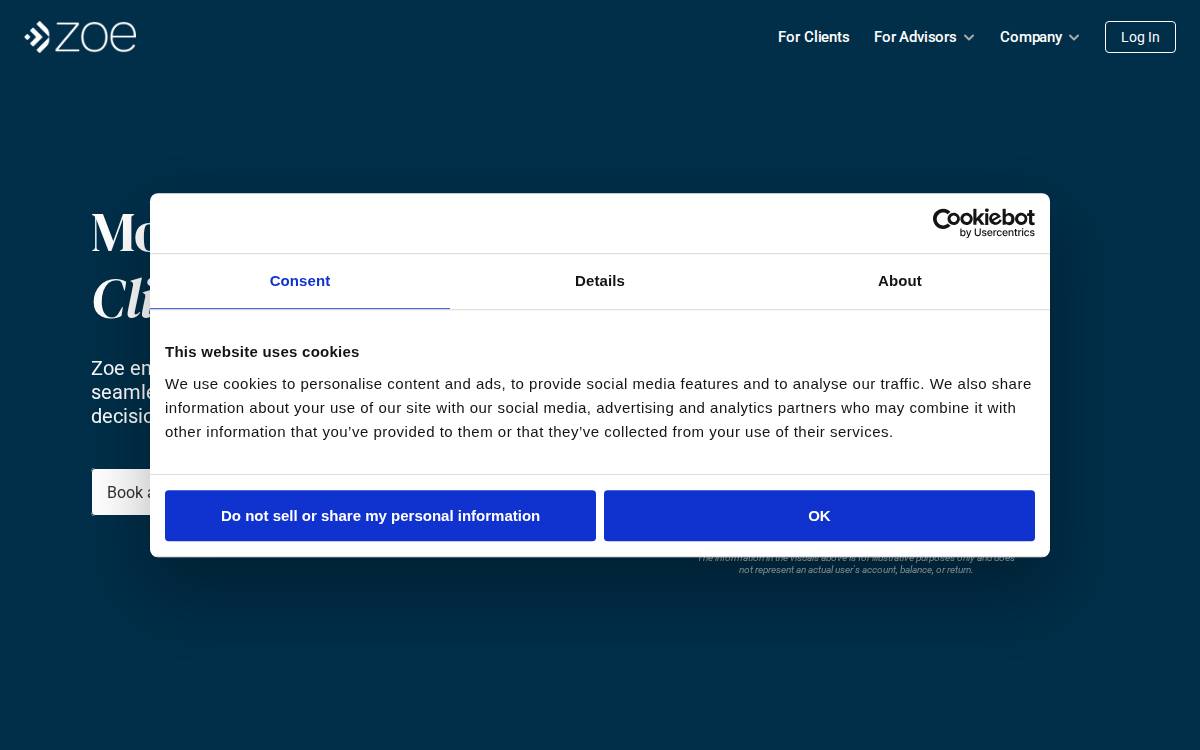
Task: Accept cookies with the OK button
Action: (819, 516)
